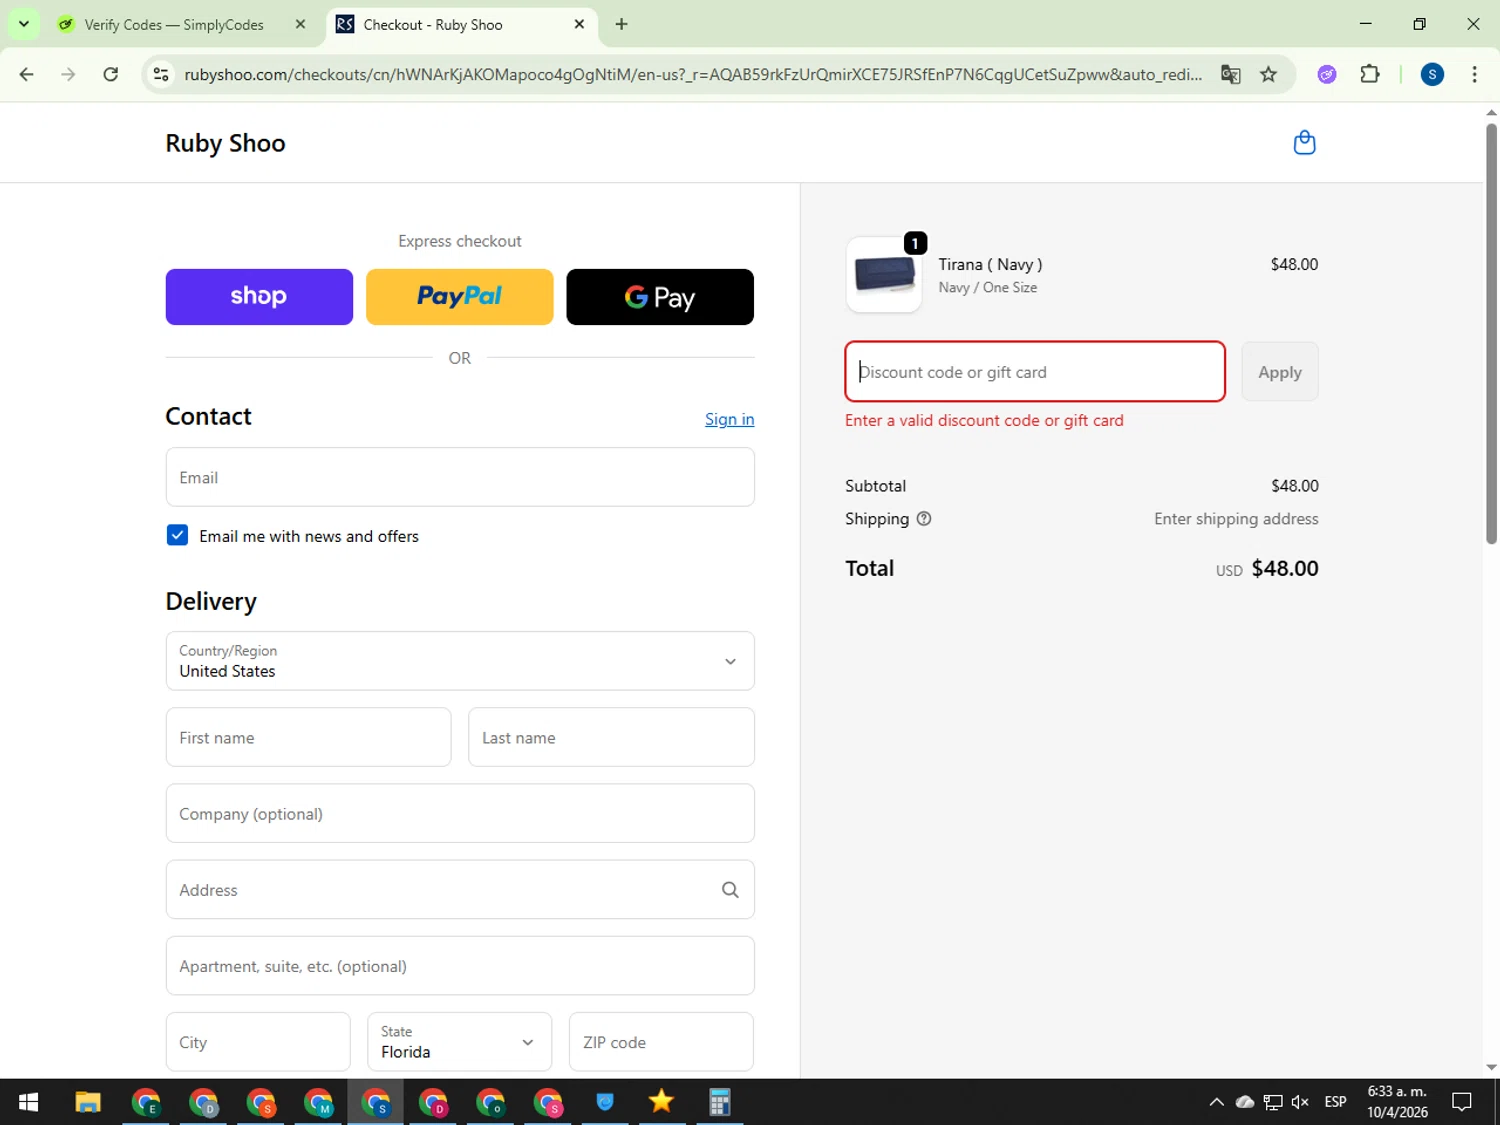
Task: Reload the checkout page
Action: click(x=111, y=74)
